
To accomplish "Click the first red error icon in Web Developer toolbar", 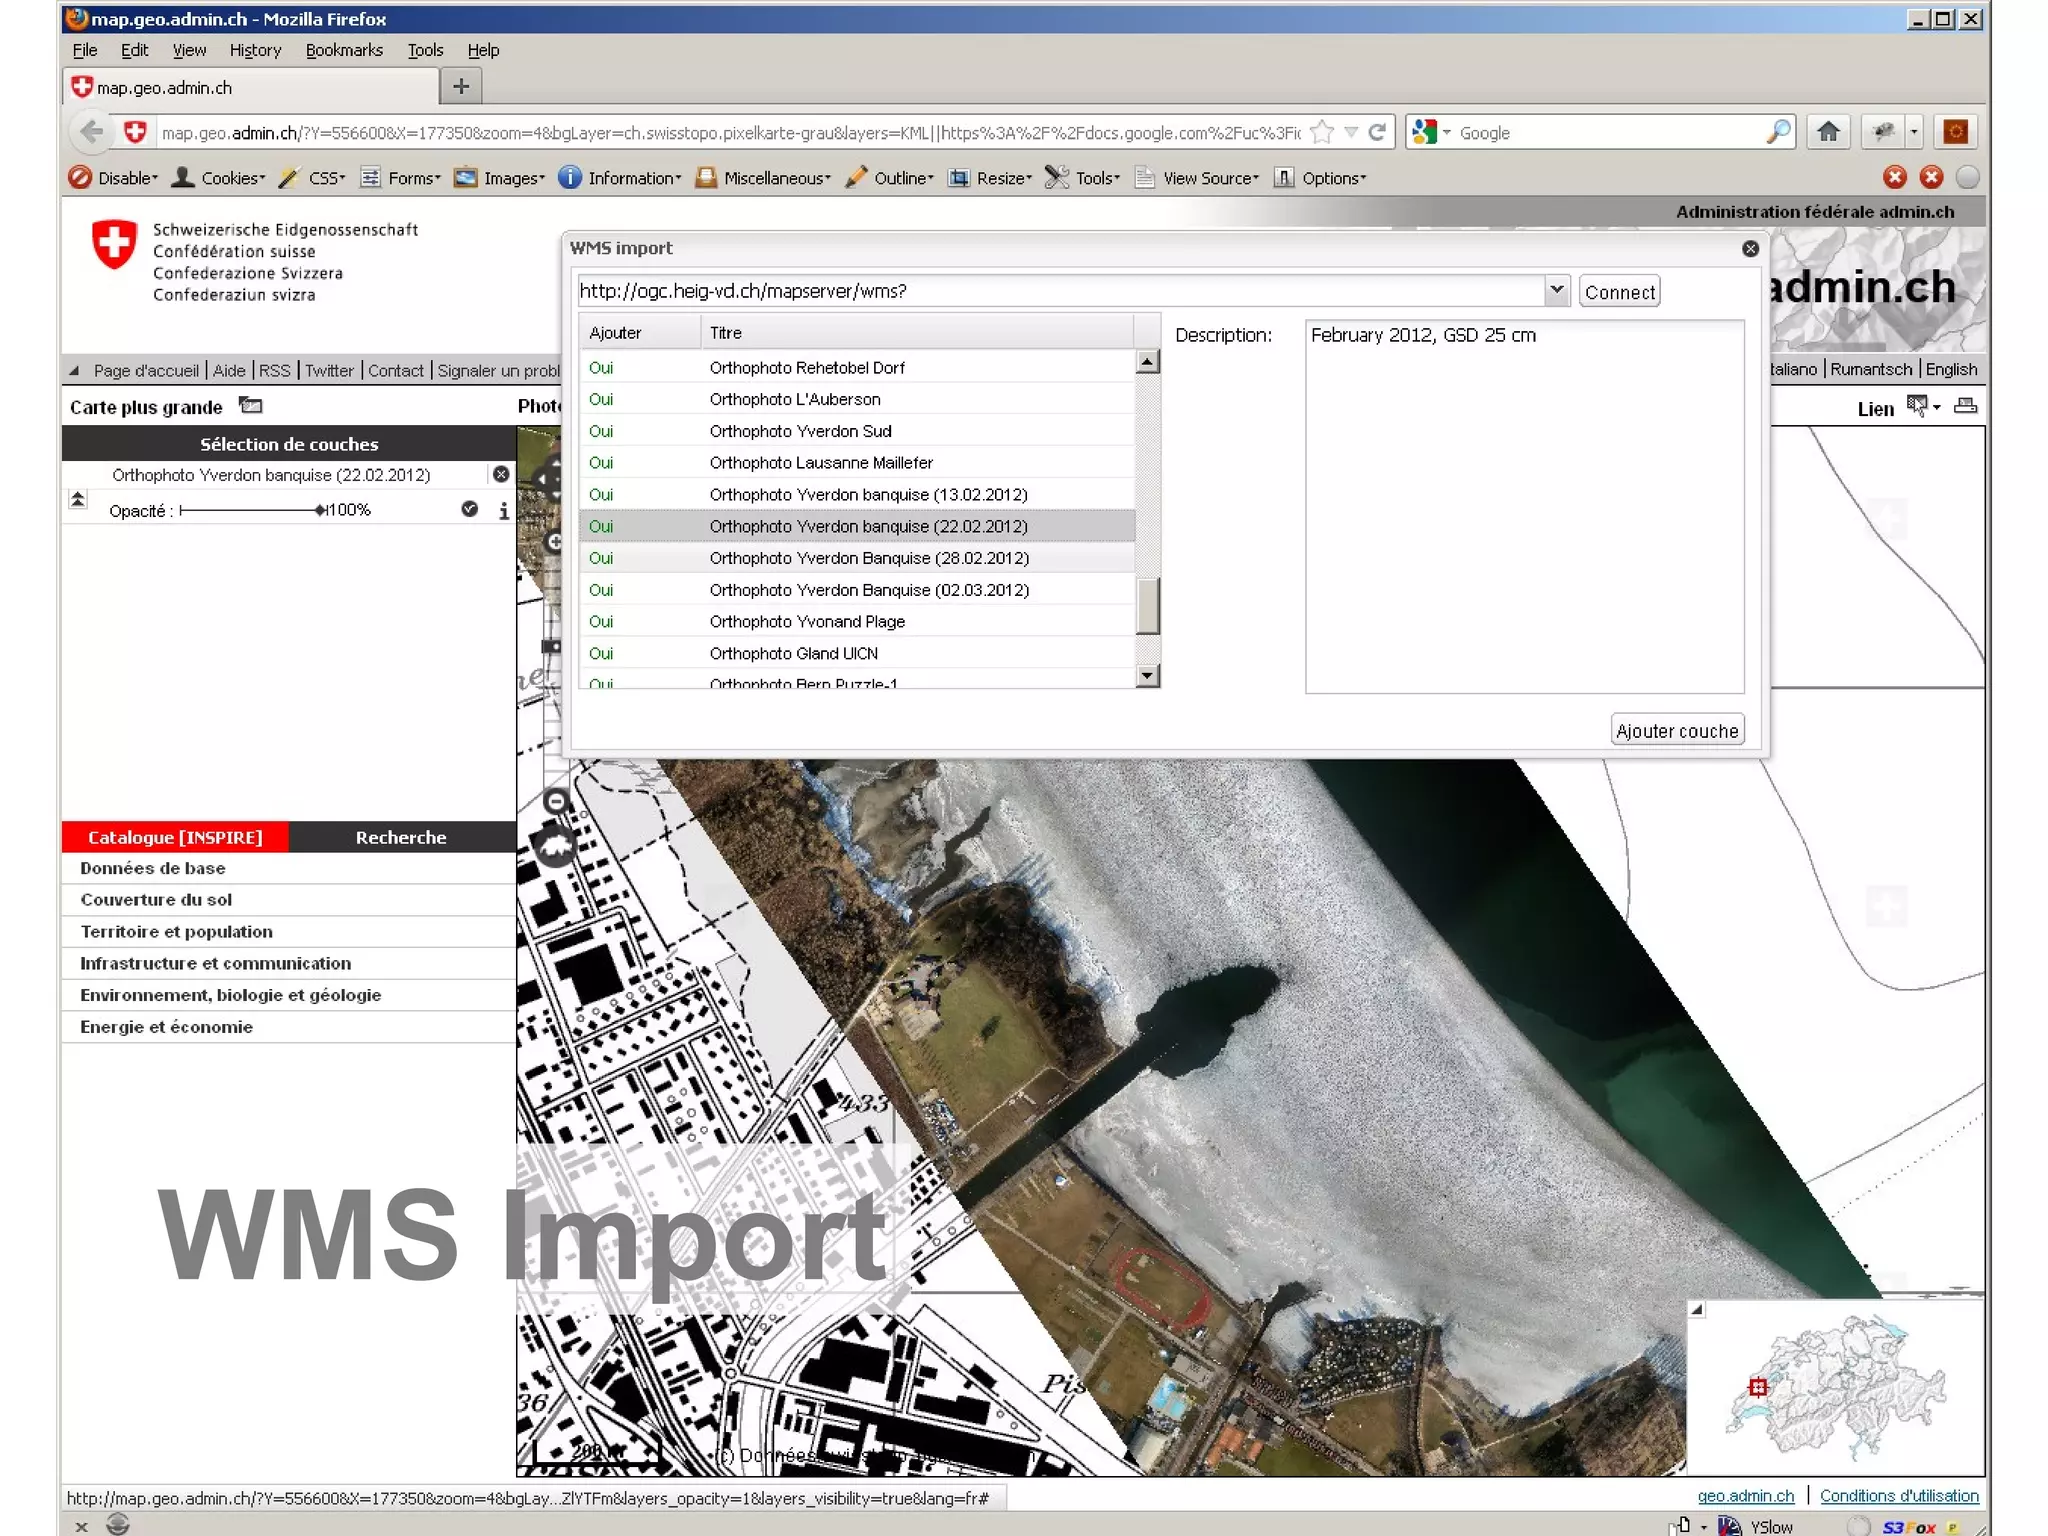I will pos(1894,177).
